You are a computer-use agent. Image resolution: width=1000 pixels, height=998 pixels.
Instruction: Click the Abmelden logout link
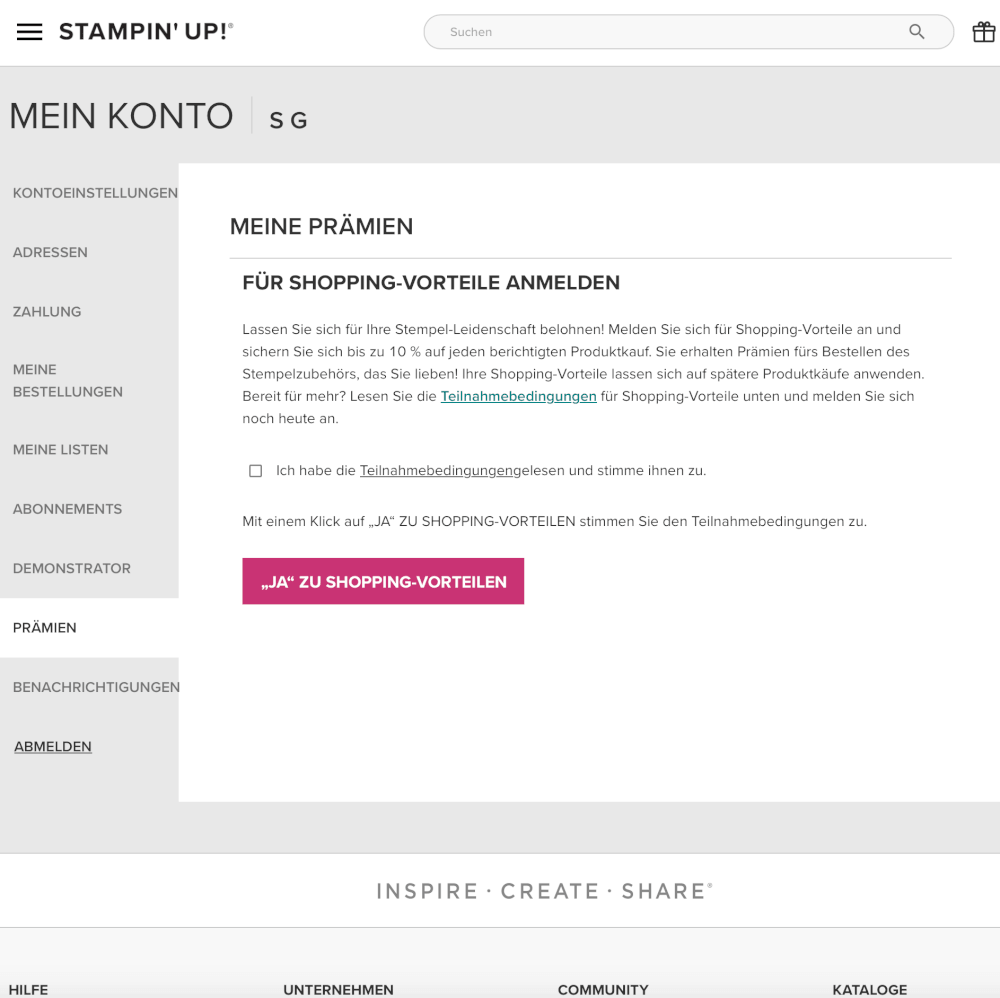53,746
